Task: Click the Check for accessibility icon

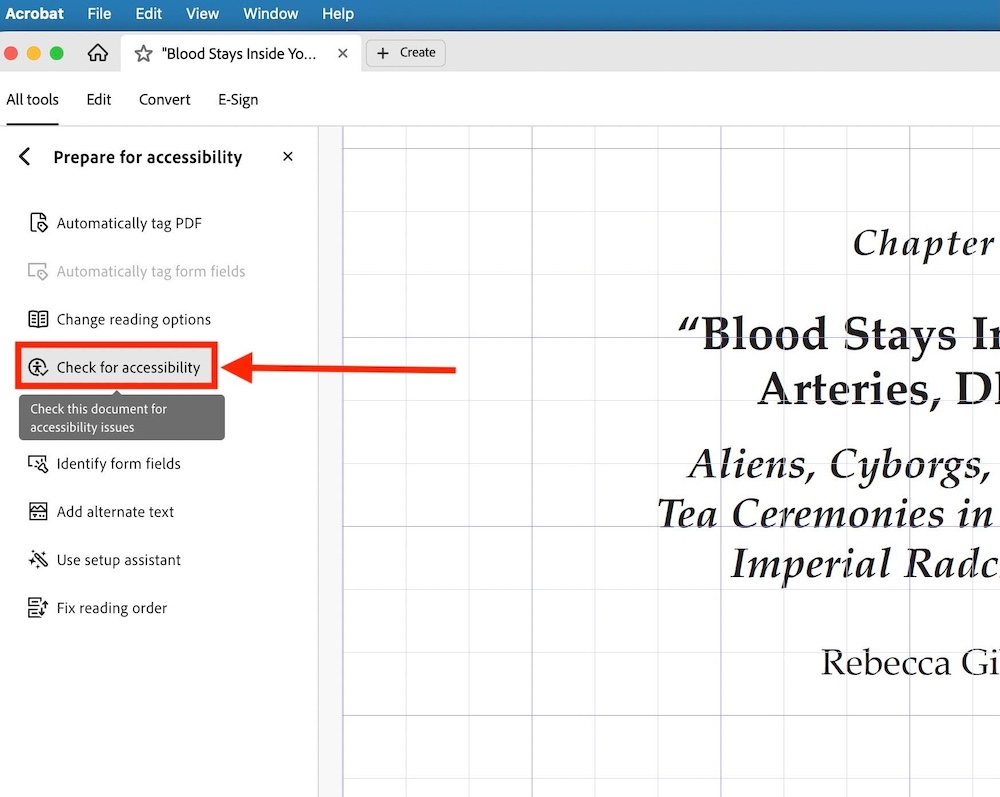Action: 38,367
